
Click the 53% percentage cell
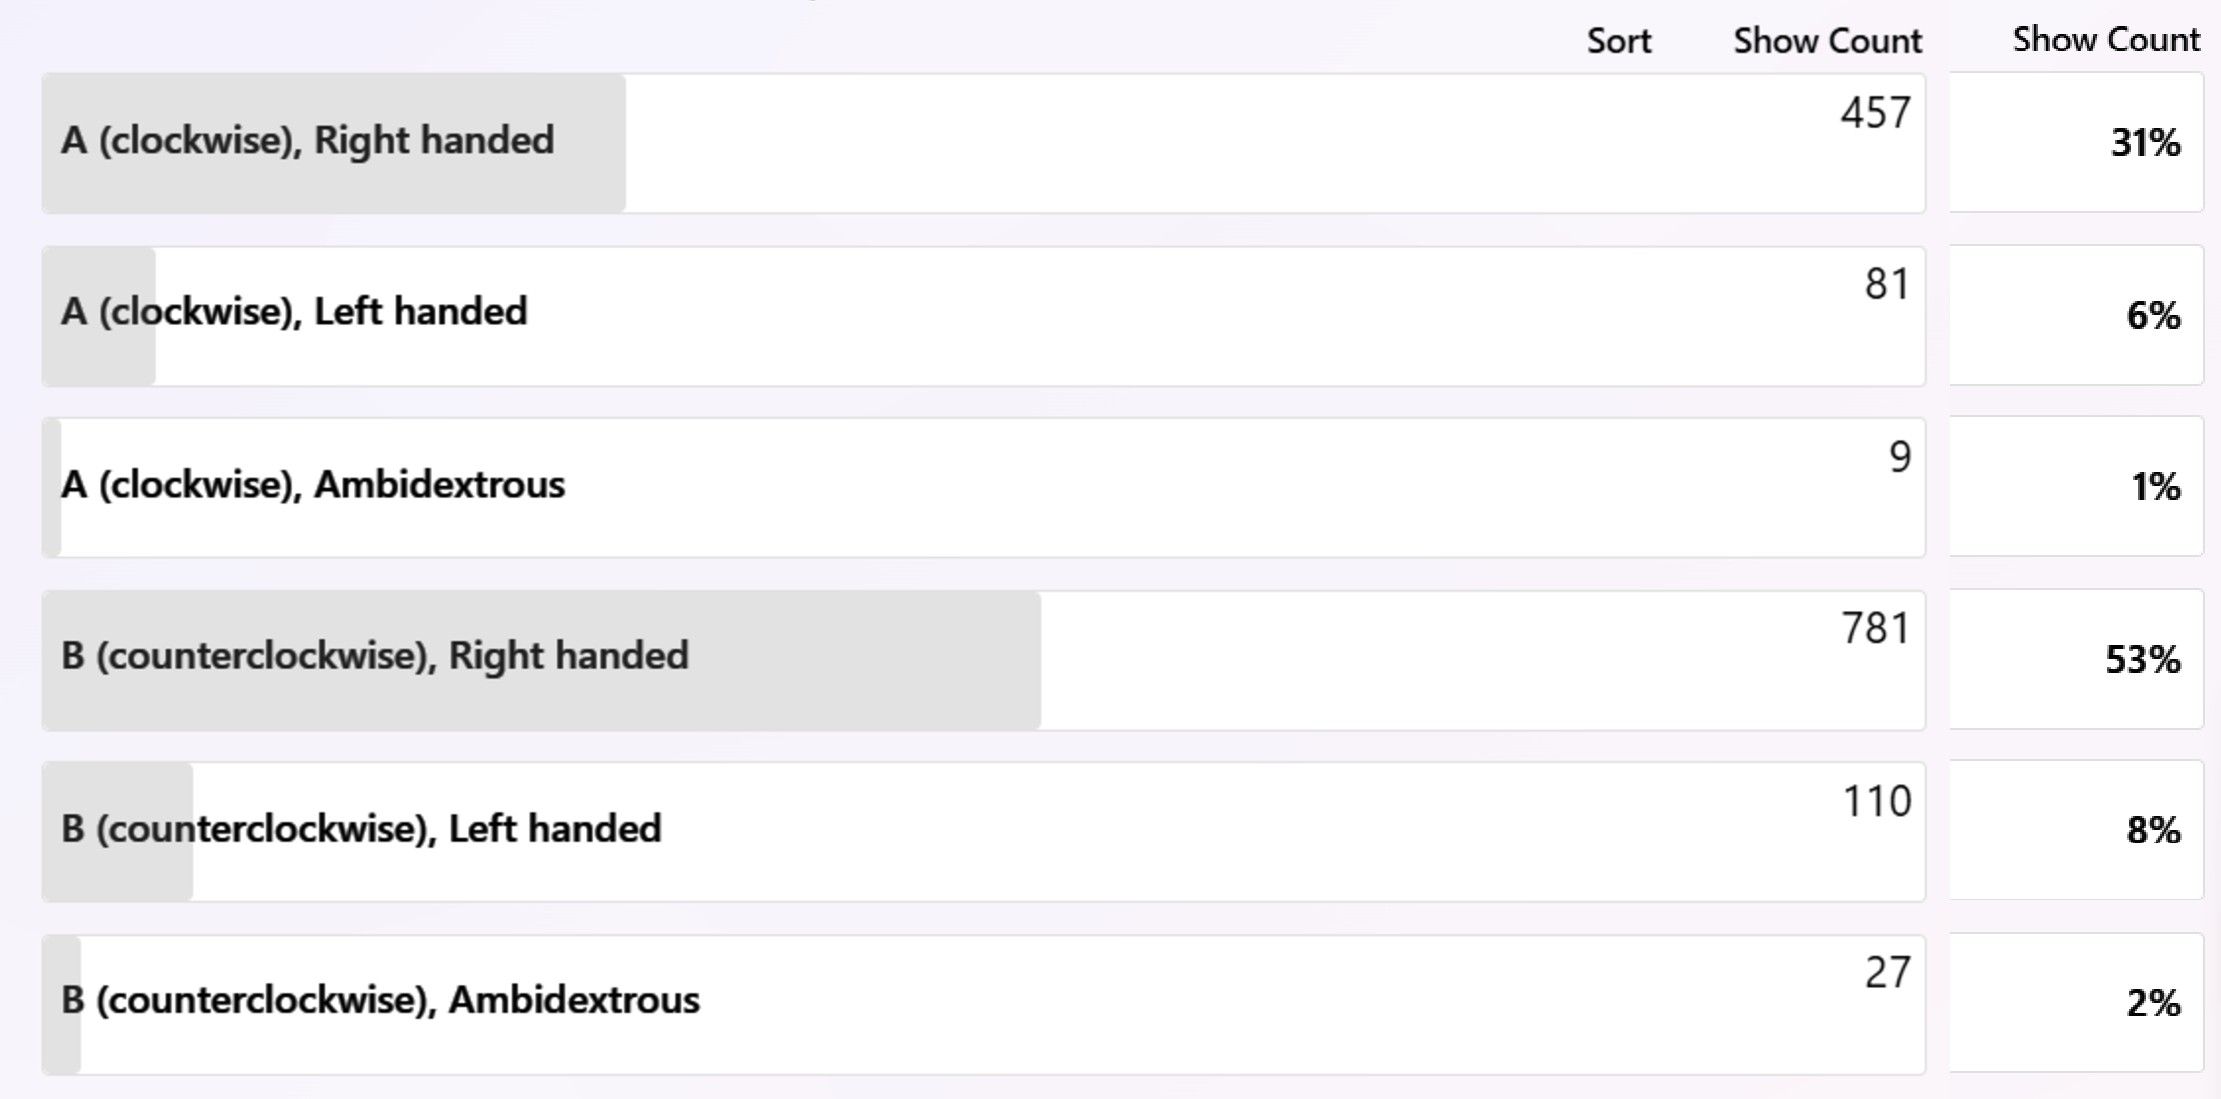(2077, 659)
